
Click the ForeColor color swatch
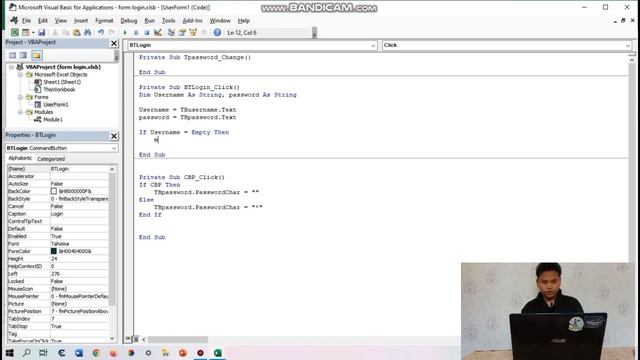(54, 251)
